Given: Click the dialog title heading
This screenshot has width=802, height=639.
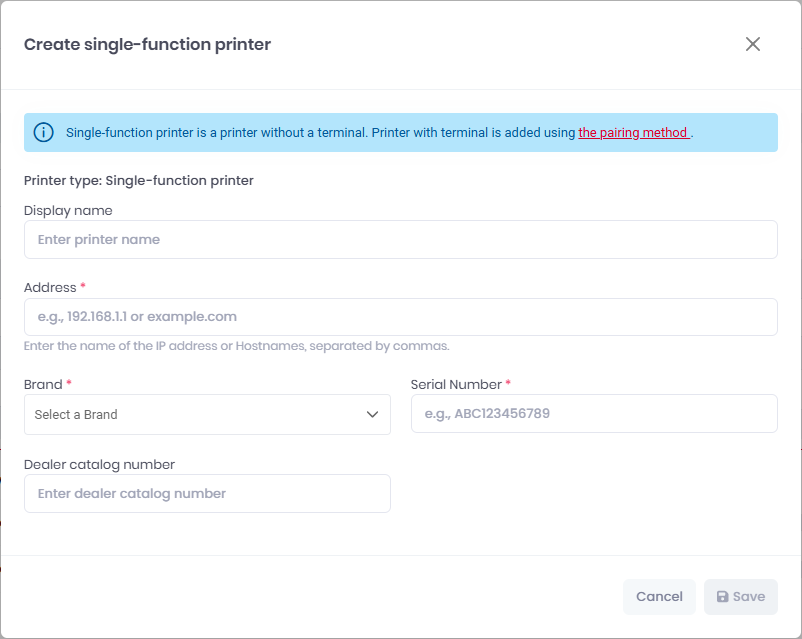Looking at the screenshot, I should [147, 45].
